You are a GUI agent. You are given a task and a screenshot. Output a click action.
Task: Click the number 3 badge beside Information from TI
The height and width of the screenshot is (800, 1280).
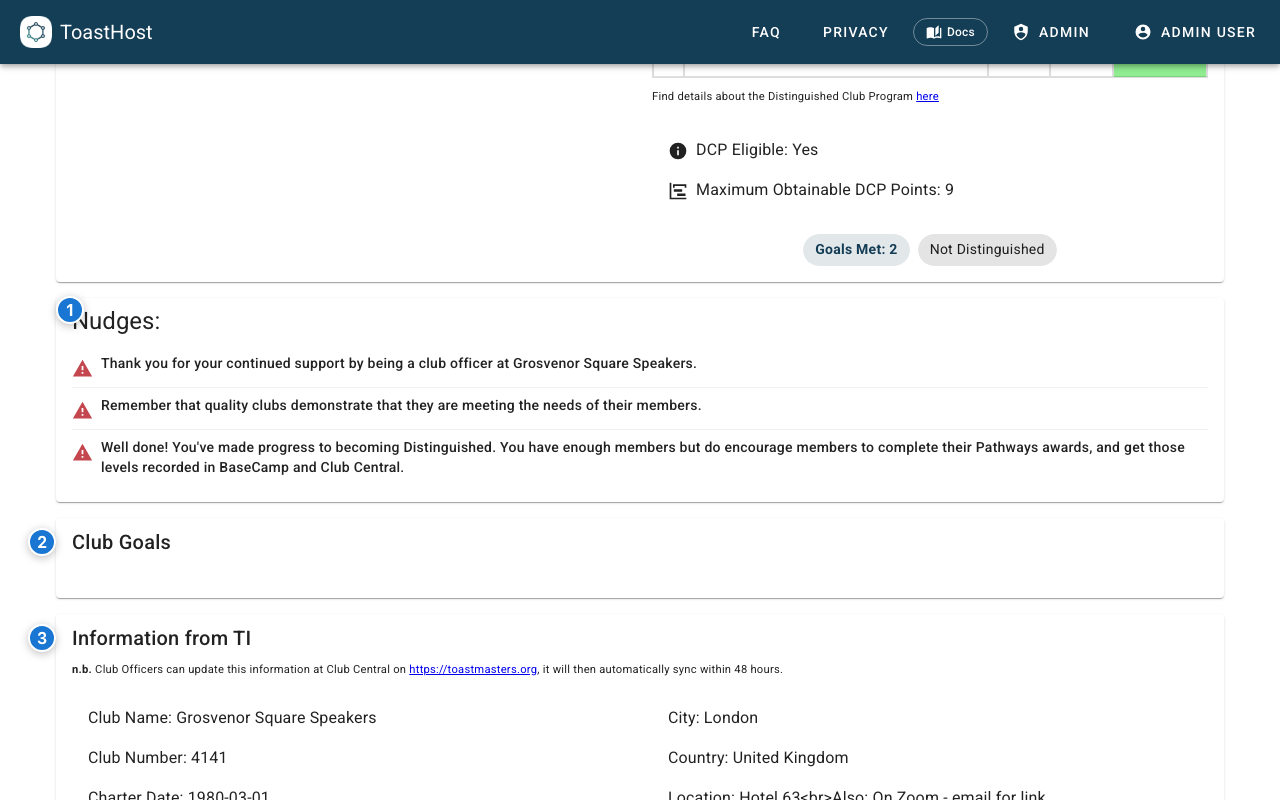pyautogui.click(x=42, y=638)
